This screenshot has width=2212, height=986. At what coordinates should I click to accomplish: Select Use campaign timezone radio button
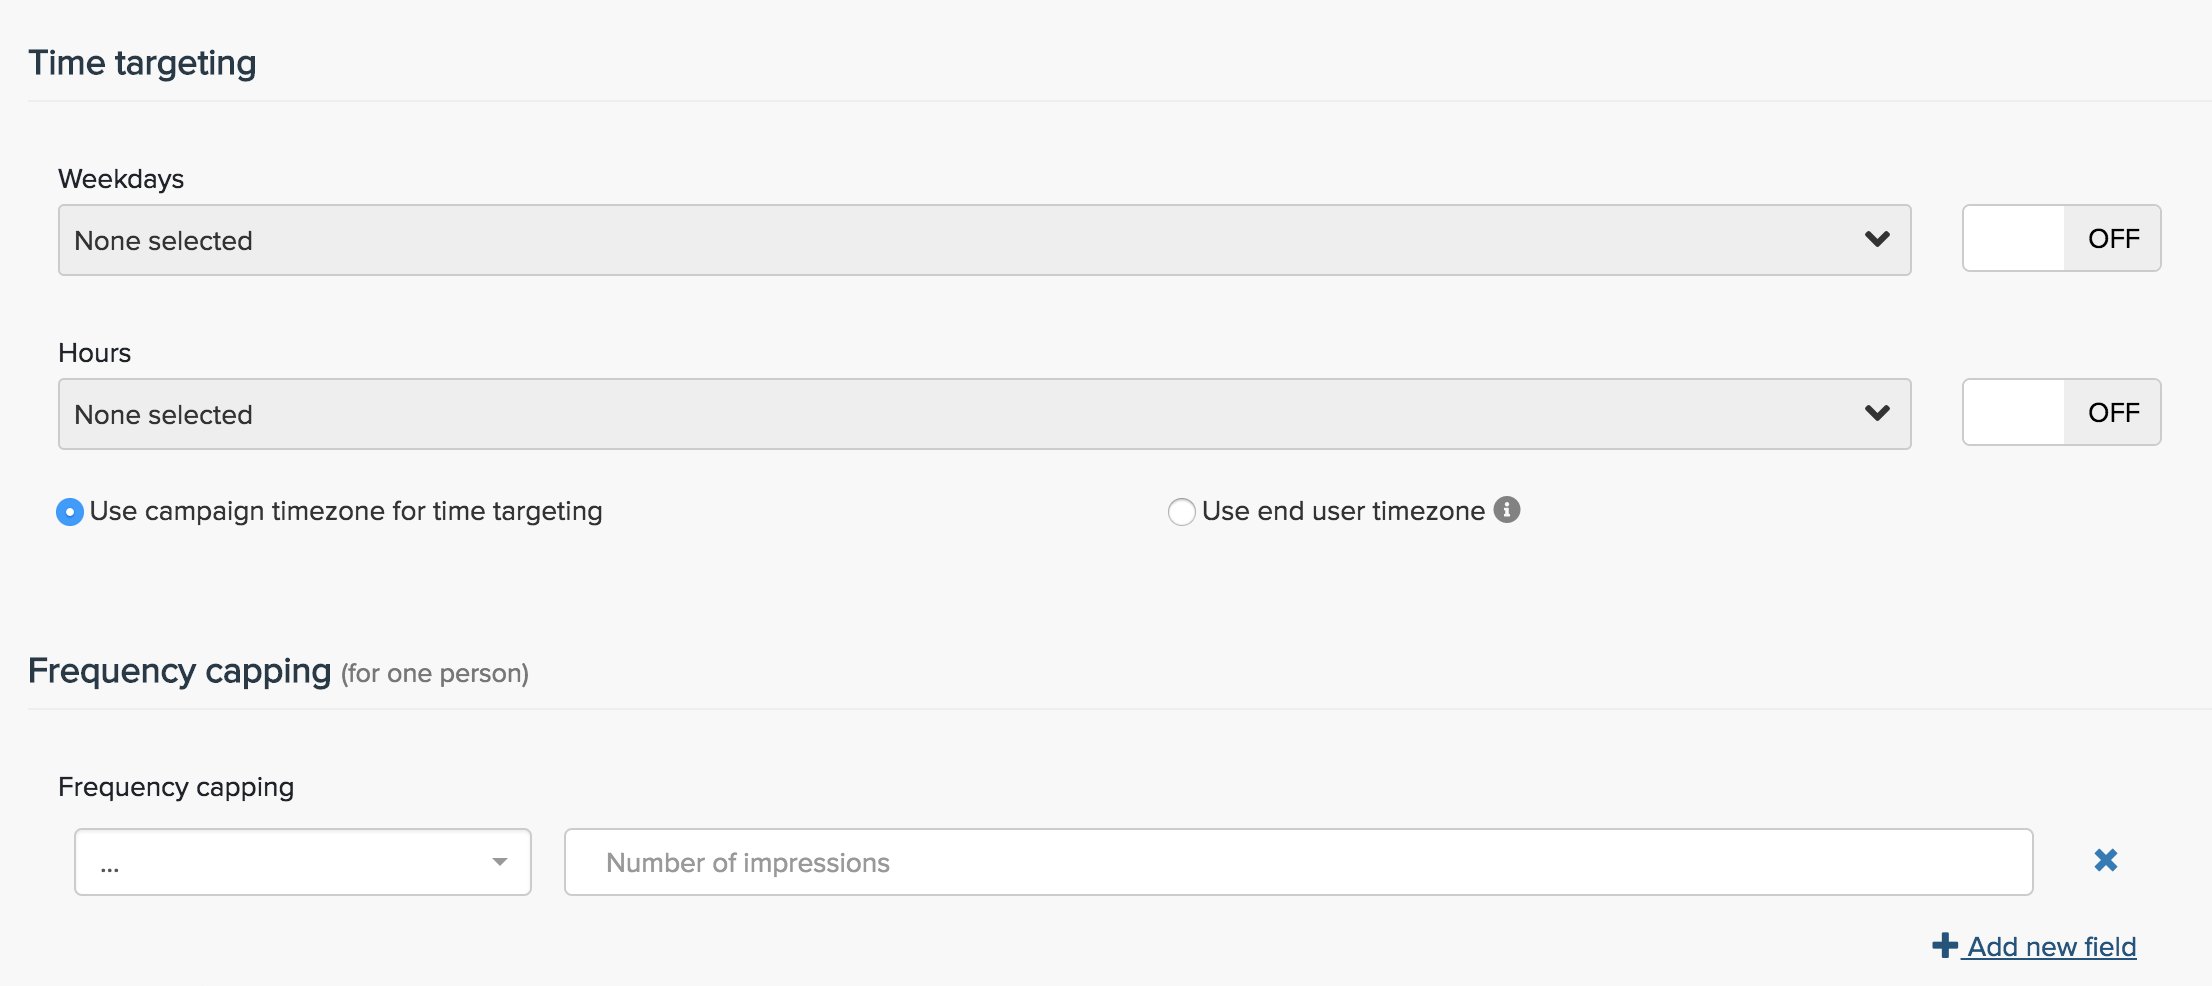[70, 512]
